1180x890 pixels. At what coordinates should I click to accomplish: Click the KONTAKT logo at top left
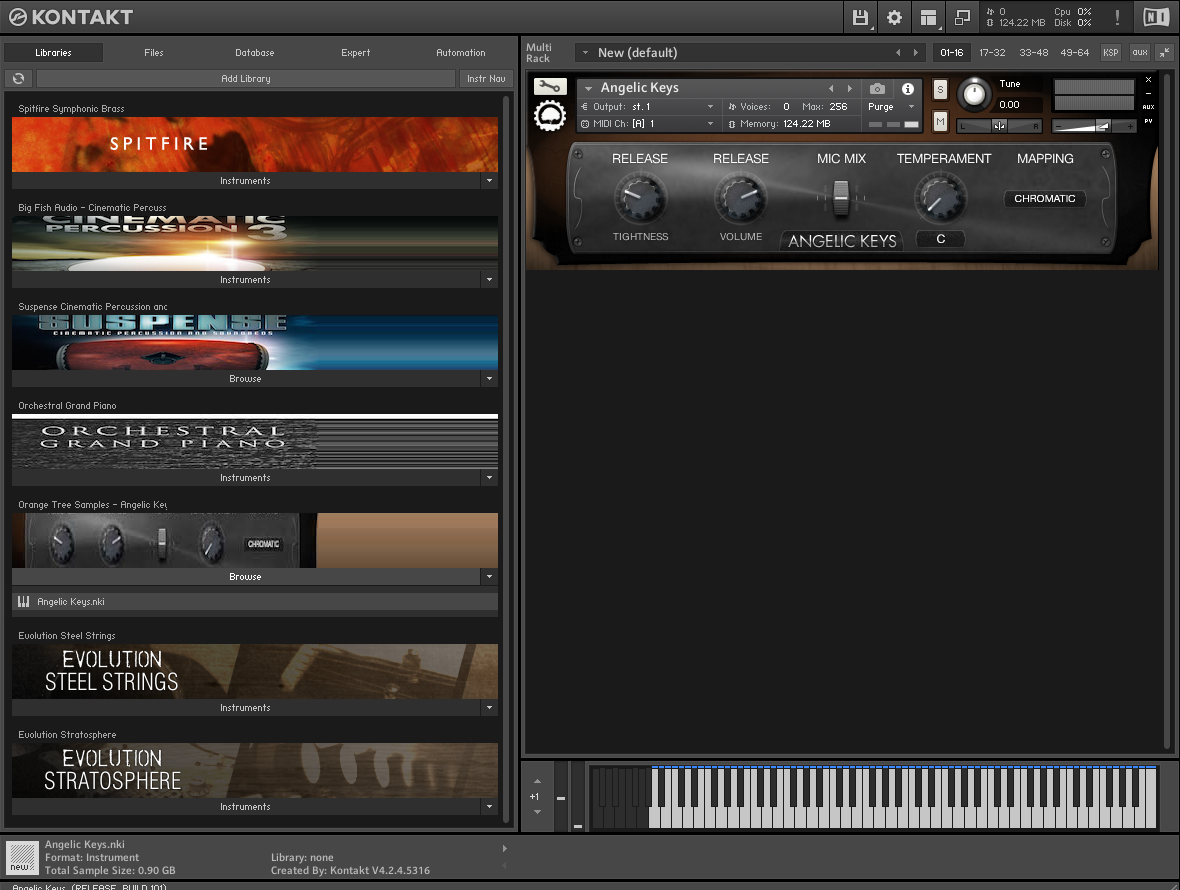[71, 17]
